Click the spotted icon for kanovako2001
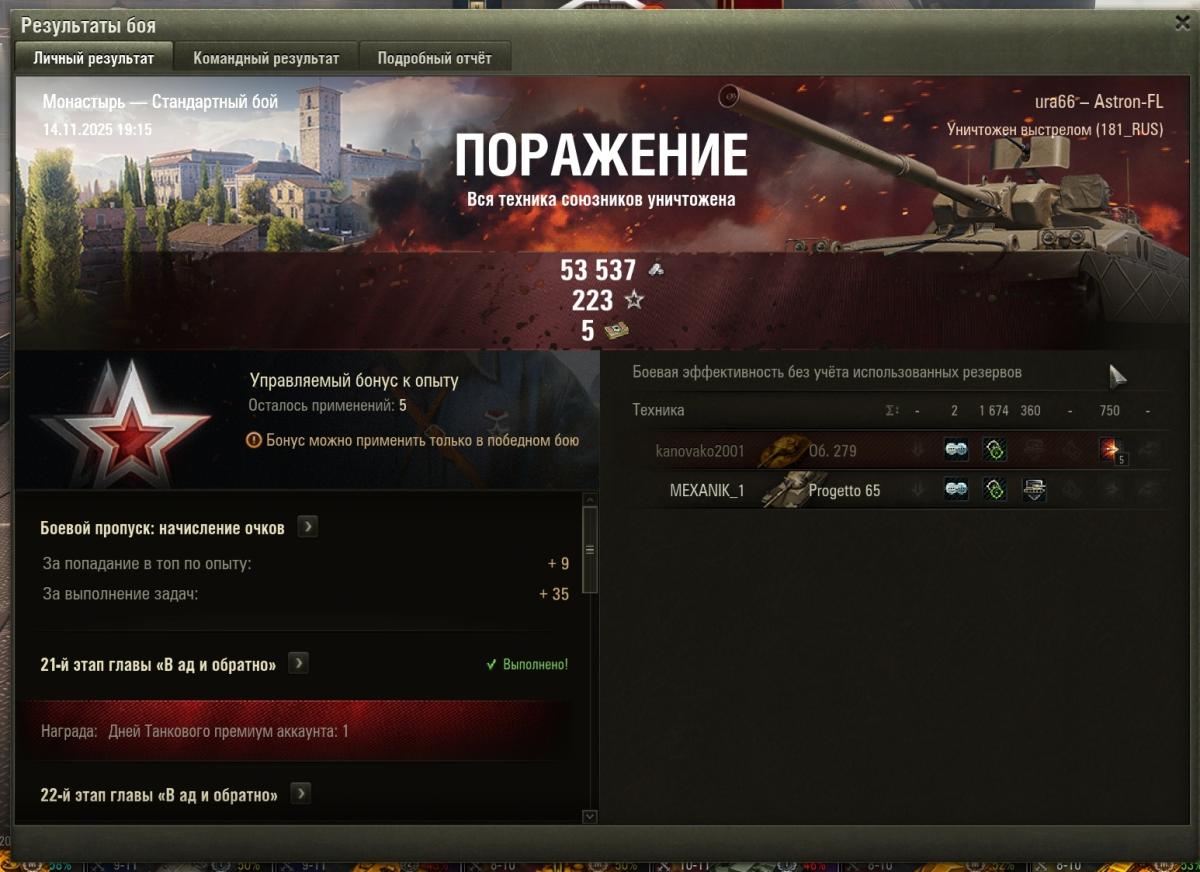Image resolution: width=1200 pixels, height=872 pixels. coord(956,451)
